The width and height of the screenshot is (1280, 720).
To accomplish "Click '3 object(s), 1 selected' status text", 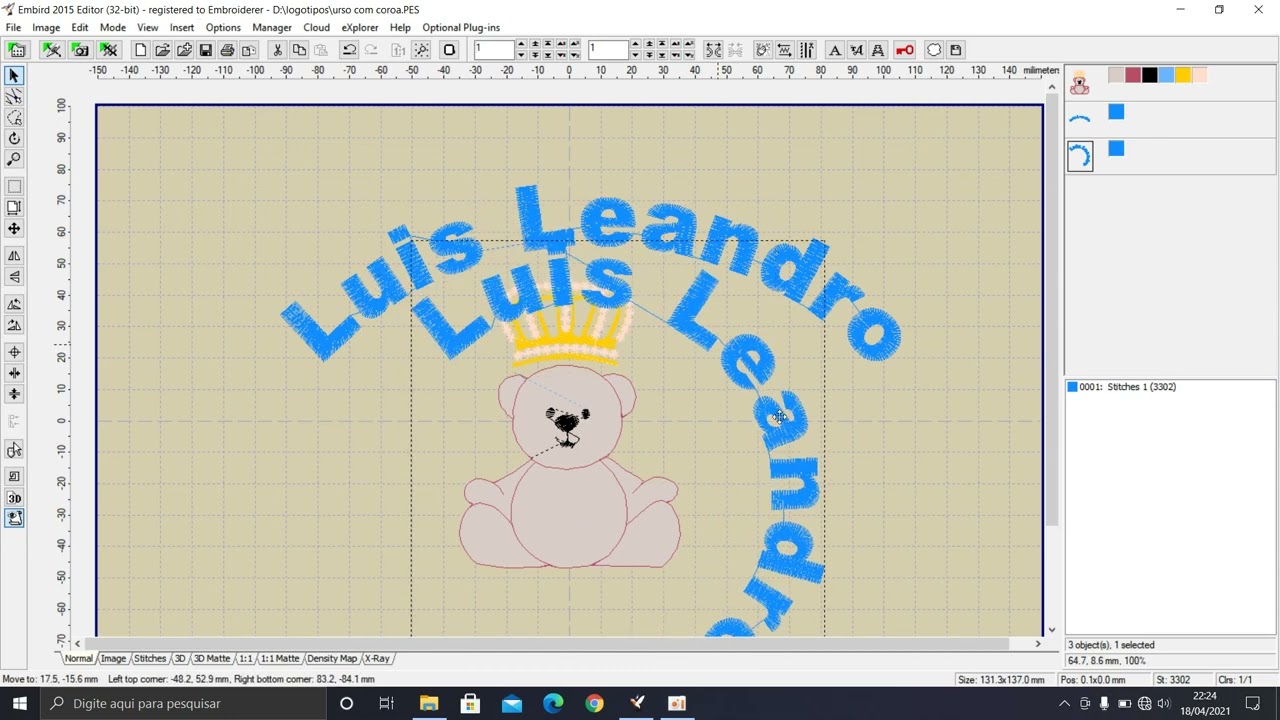I will click(x=1111, y=645).
